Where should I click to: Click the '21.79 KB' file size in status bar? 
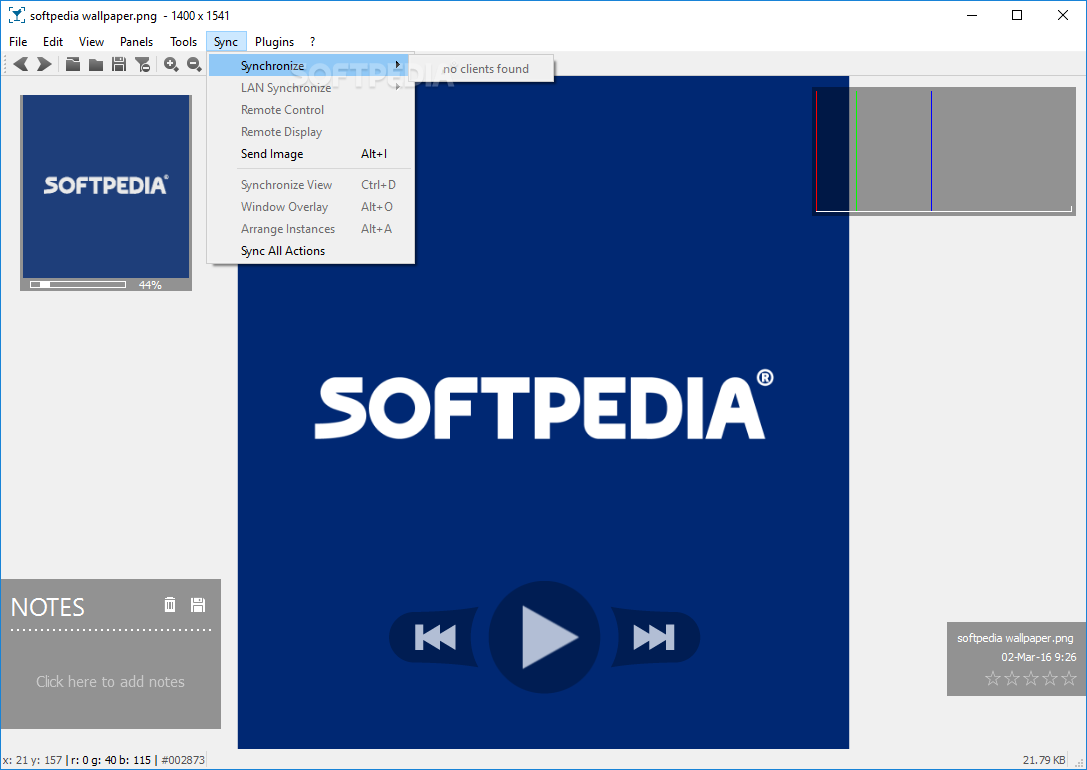[1044, 760]
